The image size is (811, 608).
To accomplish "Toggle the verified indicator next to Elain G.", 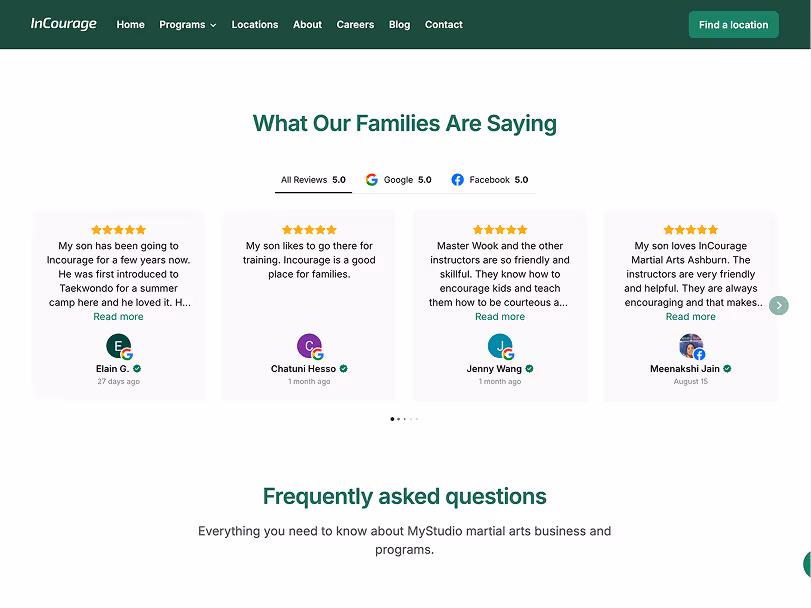I will click(x=136, y=368).
